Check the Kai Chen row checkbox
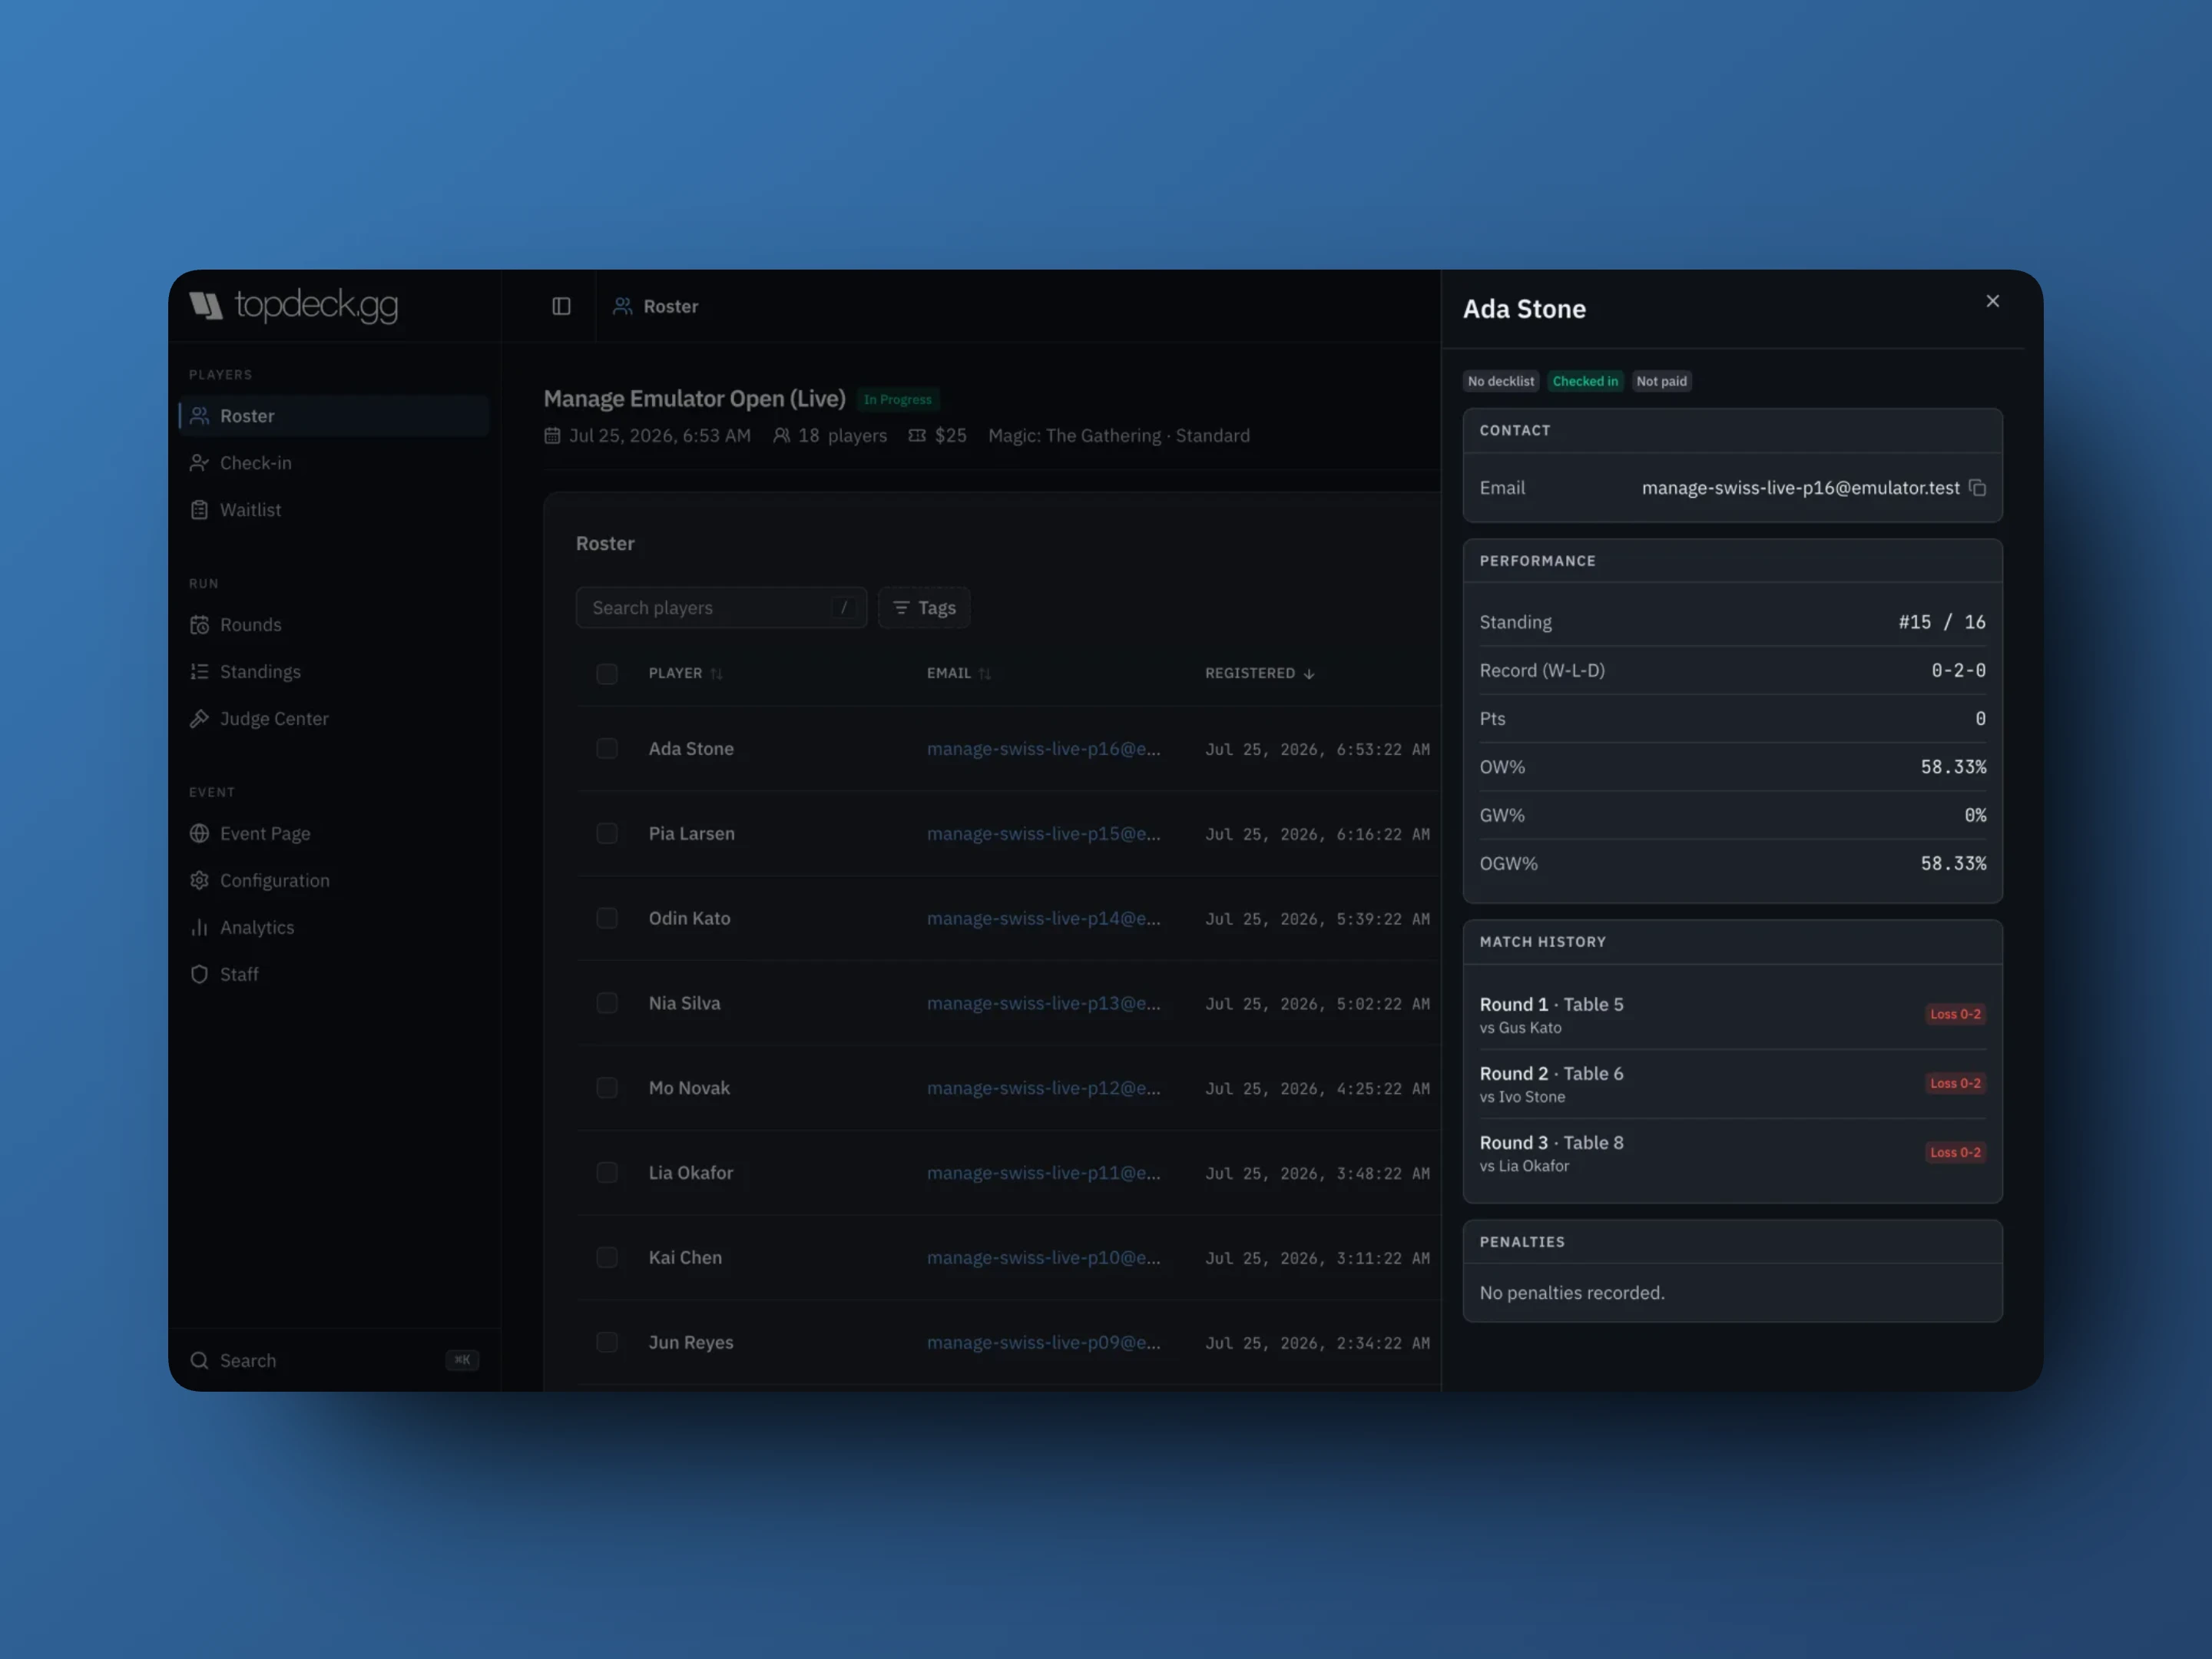This screenshot has width=2212, height=1659. tap(607, 1258)
